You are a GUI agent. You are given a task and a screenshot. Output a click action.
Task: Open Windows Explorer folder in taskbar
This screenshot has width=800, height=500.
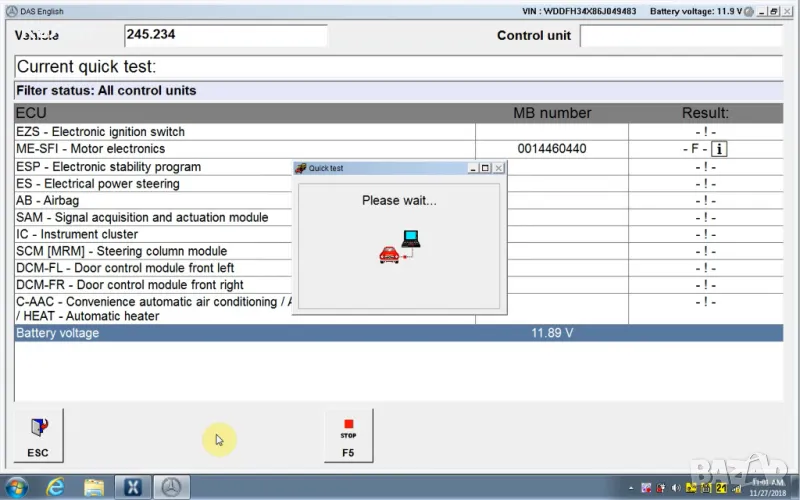pyautogui.click(x=94, y=488)
